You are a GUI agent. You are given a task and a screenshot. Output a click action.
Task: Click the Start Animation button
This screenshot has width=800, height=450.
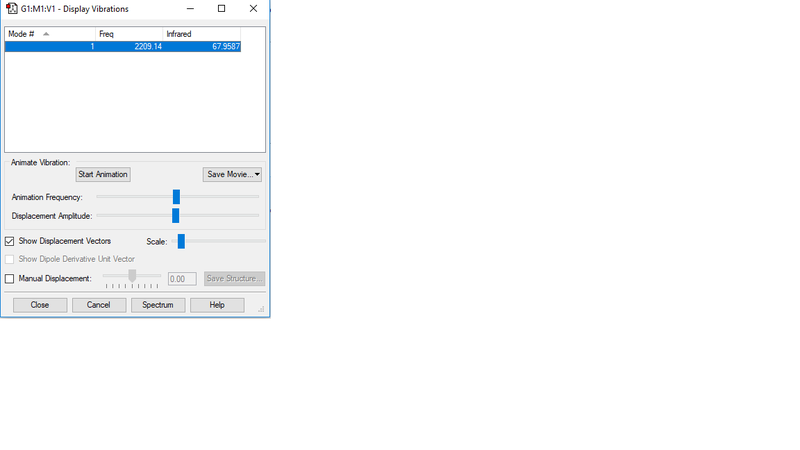[x=103, y=174]
